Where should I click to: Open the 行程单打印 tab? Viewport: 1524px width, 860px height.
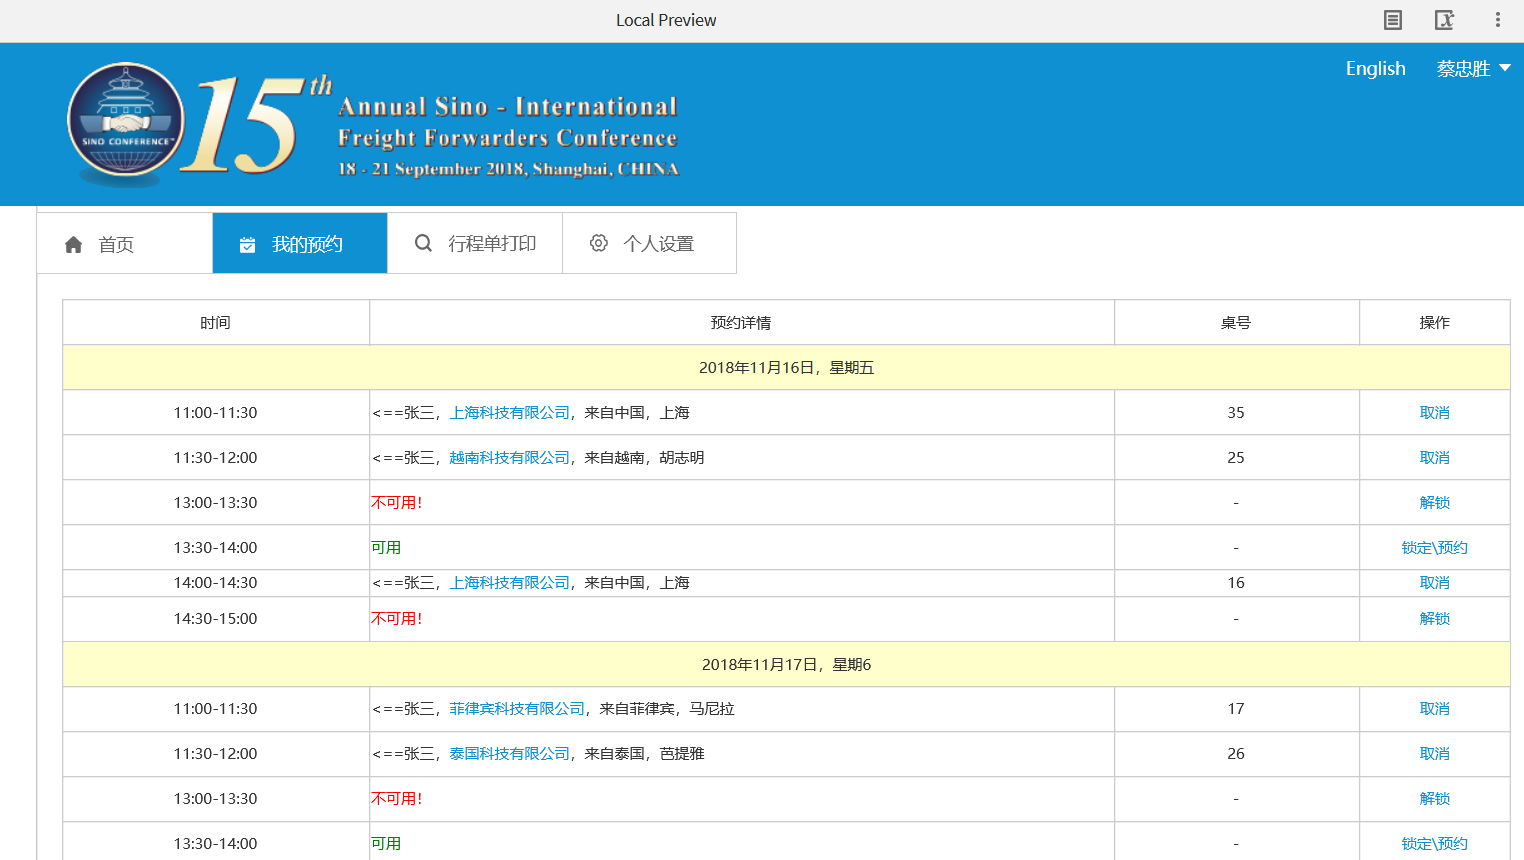click(475, 243)
